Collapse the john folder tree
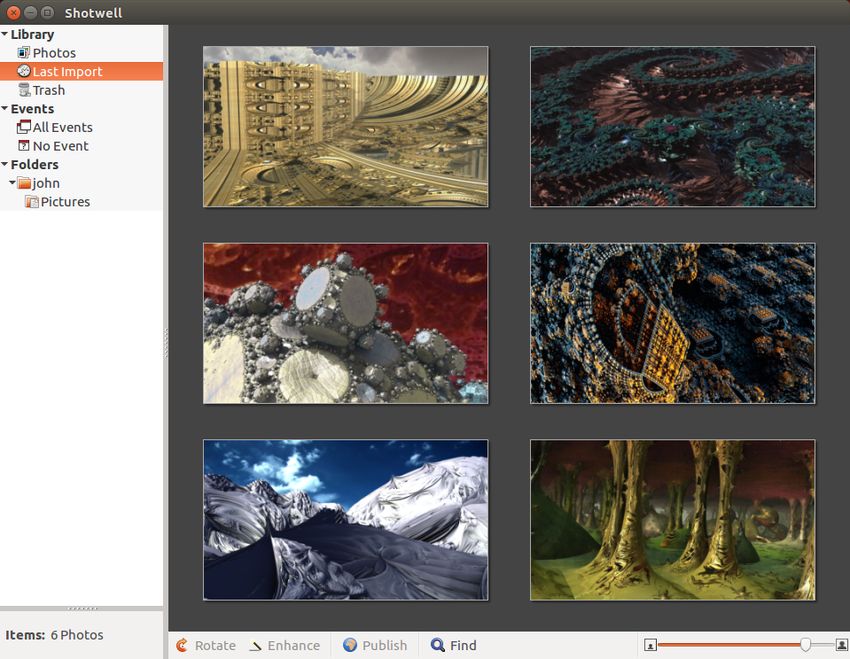 [12, 183]
